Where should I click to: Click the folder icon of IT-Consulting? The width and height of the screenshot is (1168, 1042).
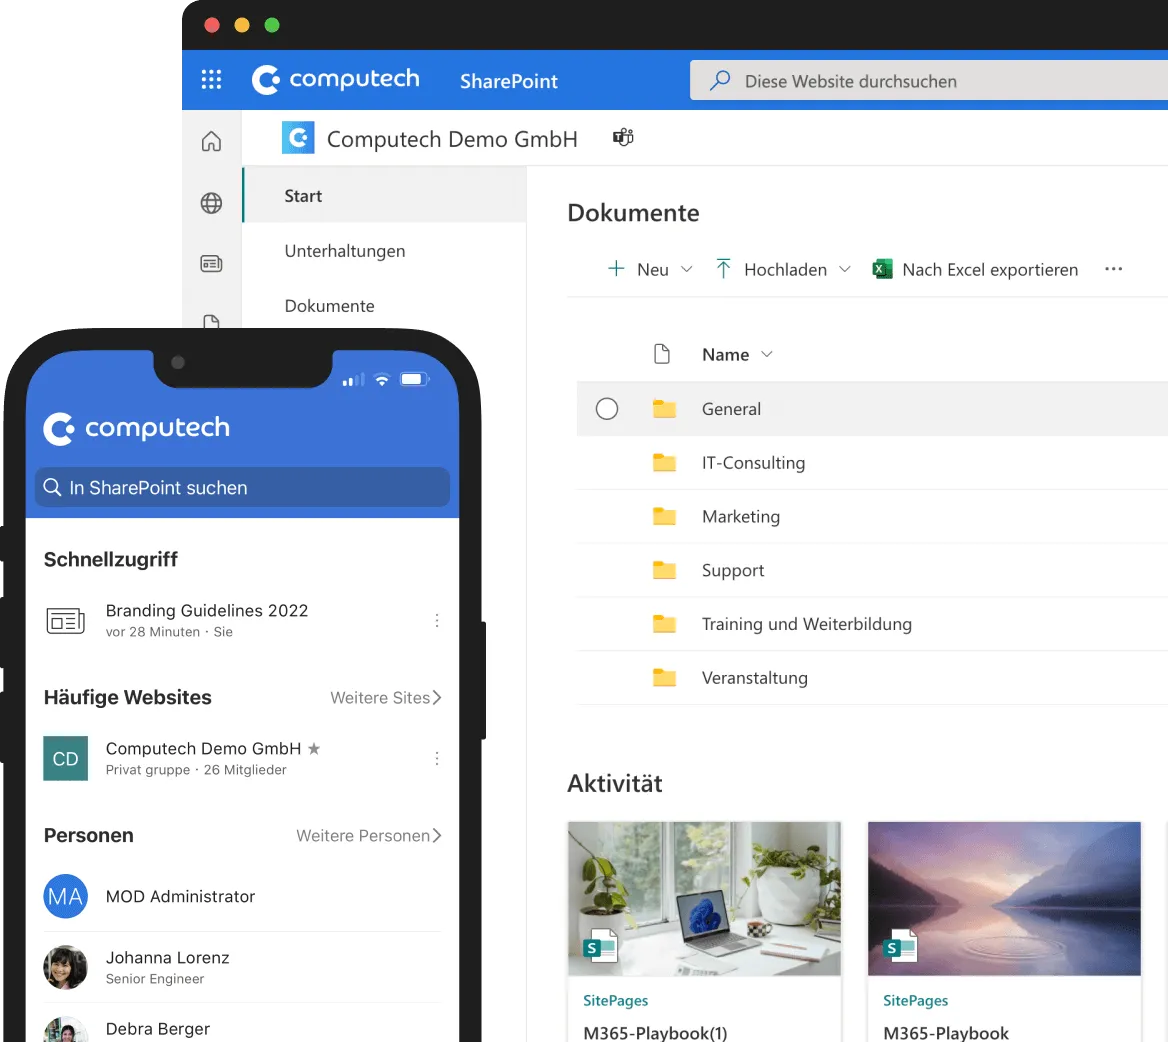[664, 463]
